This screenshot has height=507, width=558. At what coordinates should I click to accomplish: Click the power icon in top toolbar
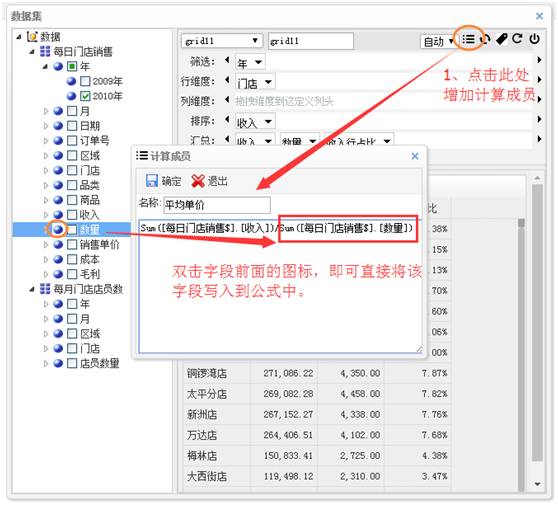(x=534, y=38)
